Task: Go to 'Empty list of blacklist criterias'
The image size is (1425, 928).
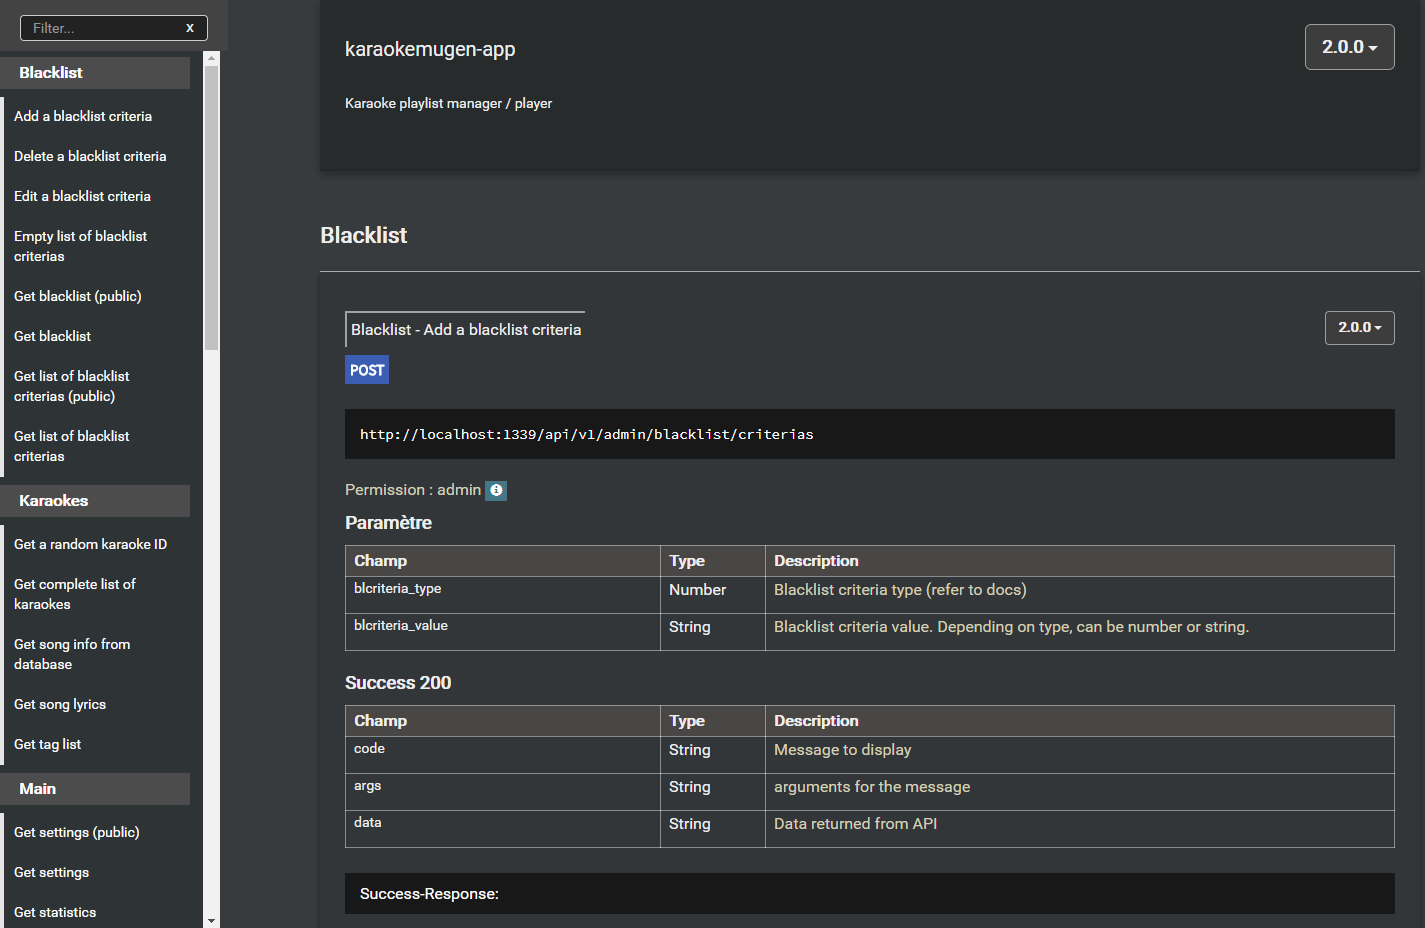Action: (80, 246)
